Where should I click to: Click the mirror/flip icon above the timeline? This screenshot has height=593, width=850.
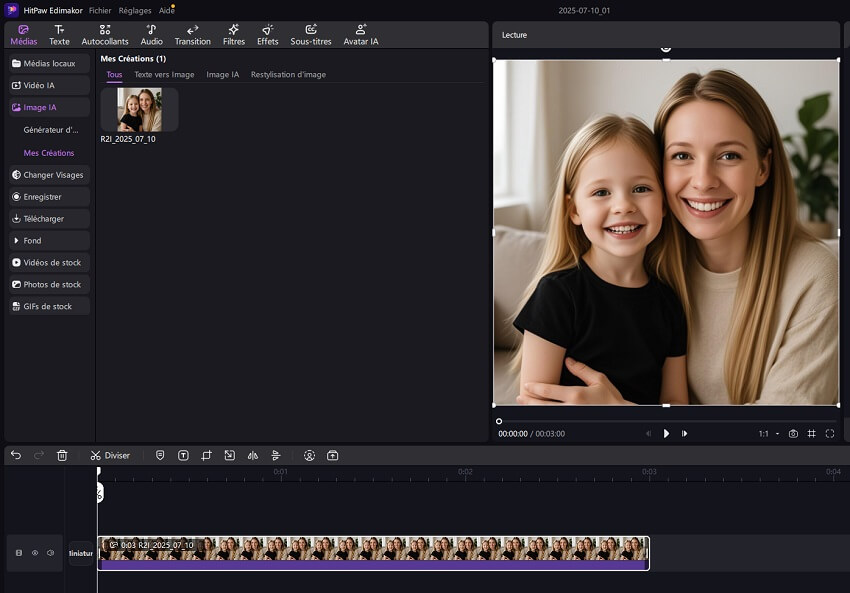pos(254,455)
